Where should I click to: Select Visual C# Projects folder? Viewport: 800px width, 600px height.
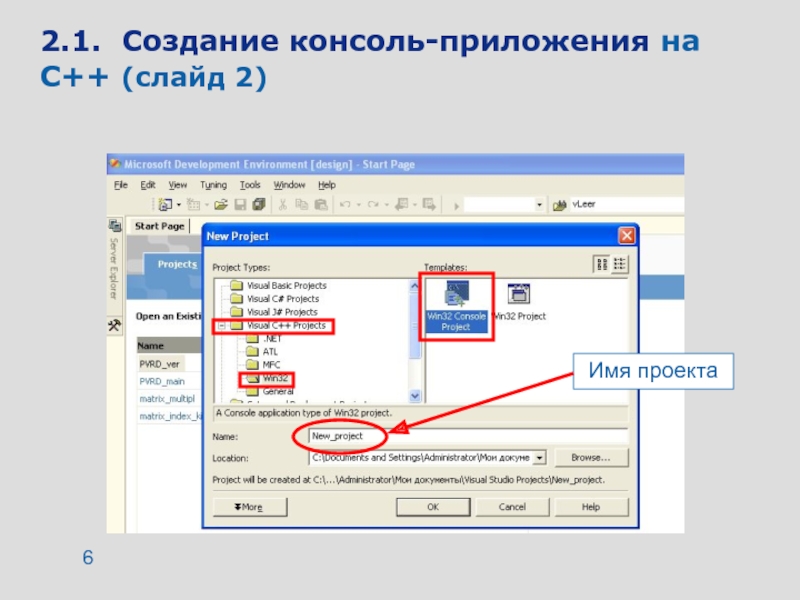coord(274,298)
